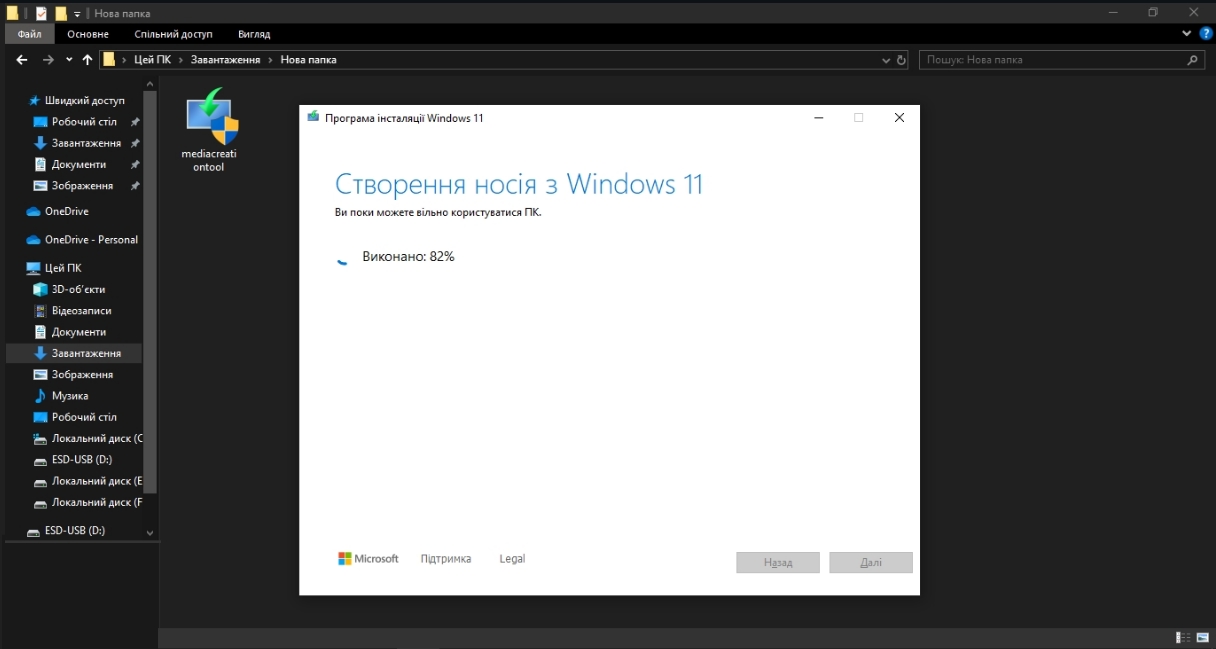Click the chevron after Цей ПК in breadcrumb

[180, 60]
